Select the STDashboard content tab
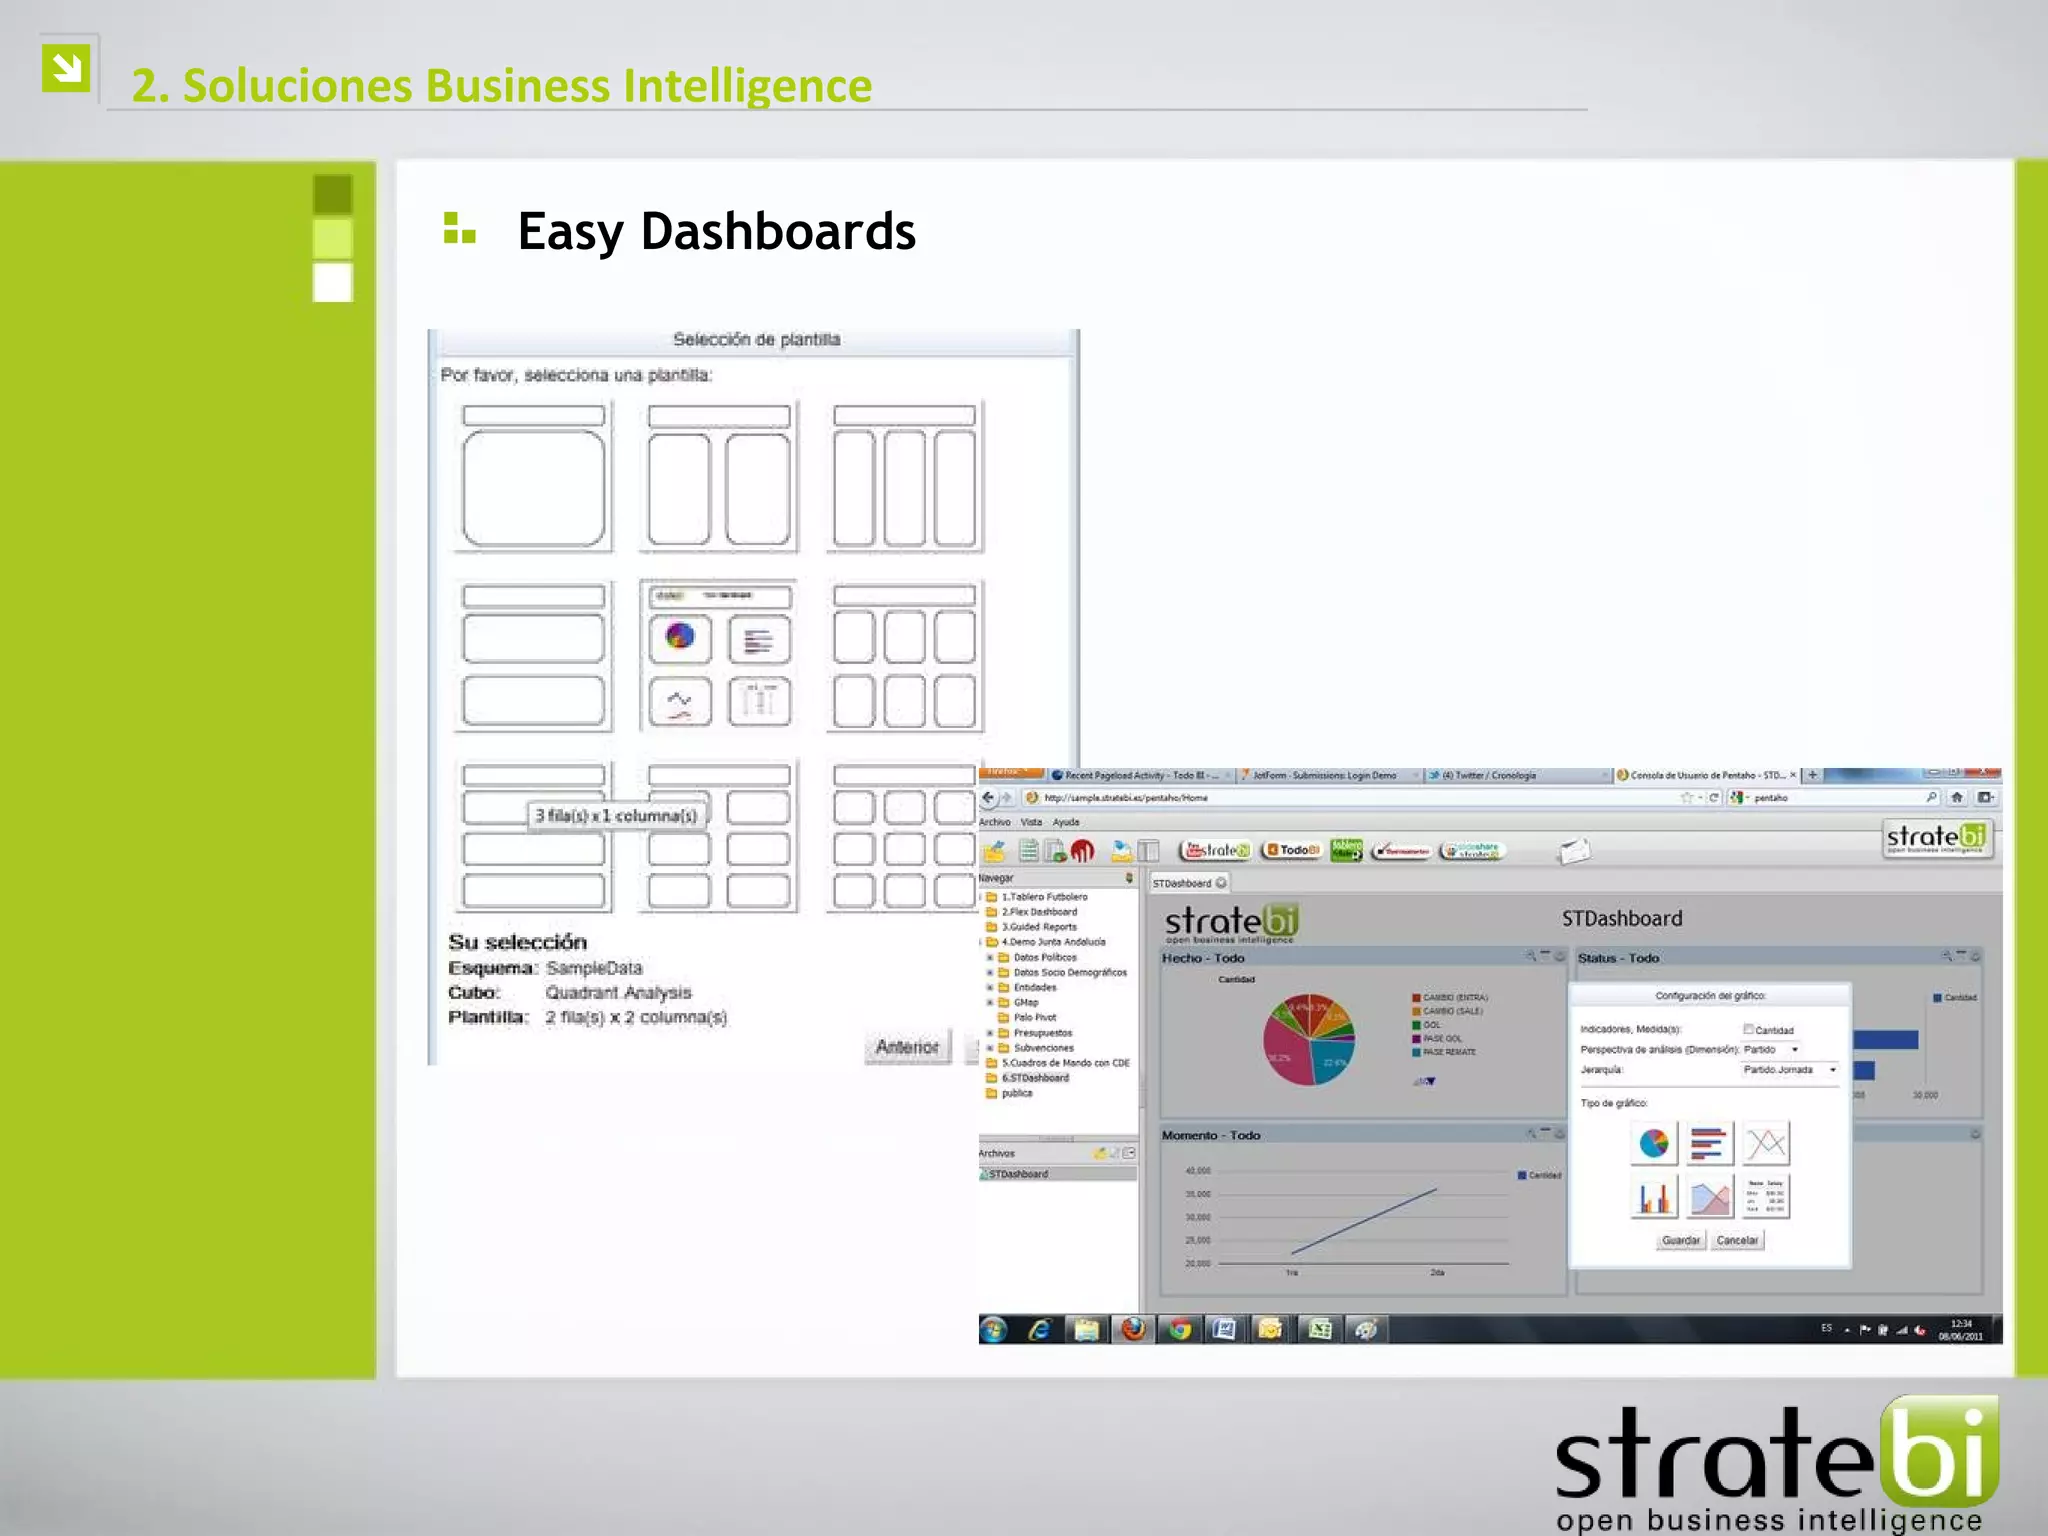The height and width of the screenshot is (1536, 2048). (x=1188, y=883)
